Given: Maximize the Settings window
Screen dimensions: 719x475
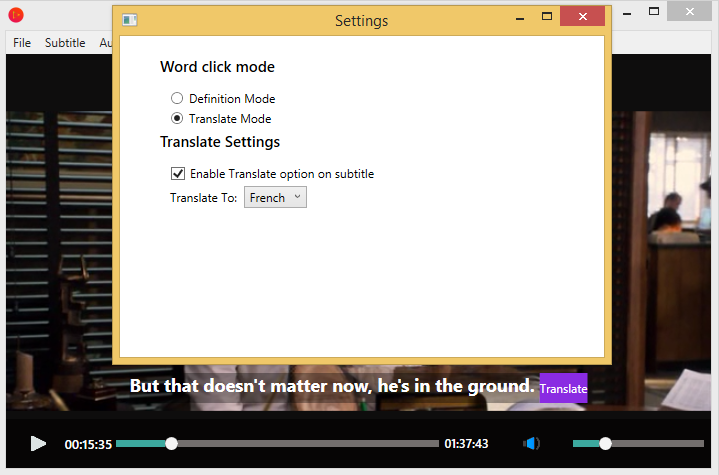Looking at the screenshot, I should click(546, 17).
